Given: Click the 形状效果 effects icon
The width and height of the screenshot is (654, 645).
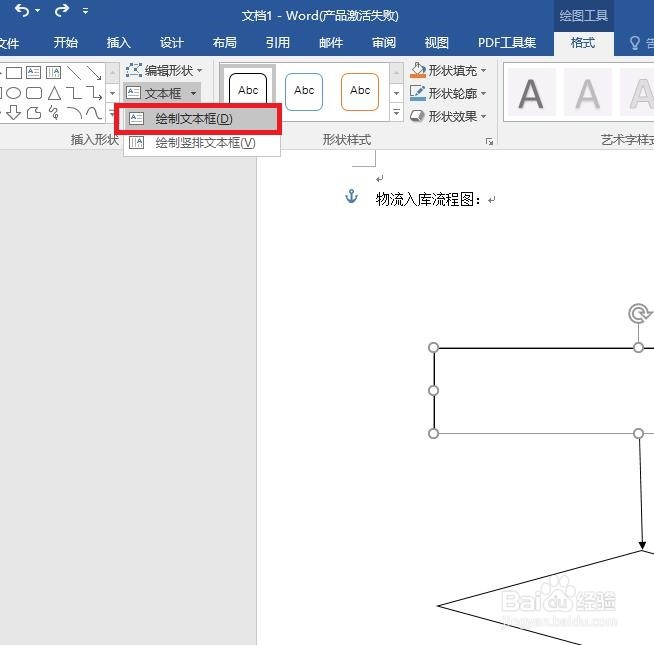Looking at the screenshot, I should coord(417,116).
